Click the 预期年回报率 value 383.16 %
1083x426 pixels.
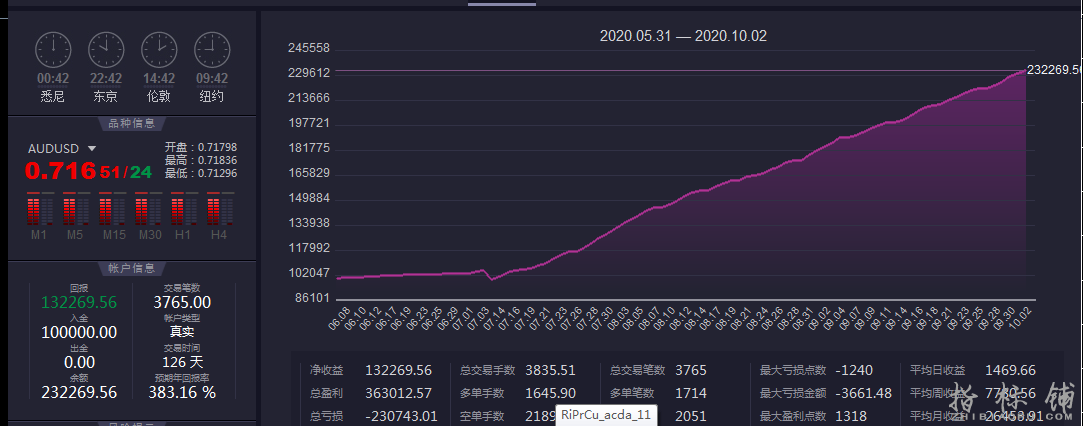pos(182,392)
